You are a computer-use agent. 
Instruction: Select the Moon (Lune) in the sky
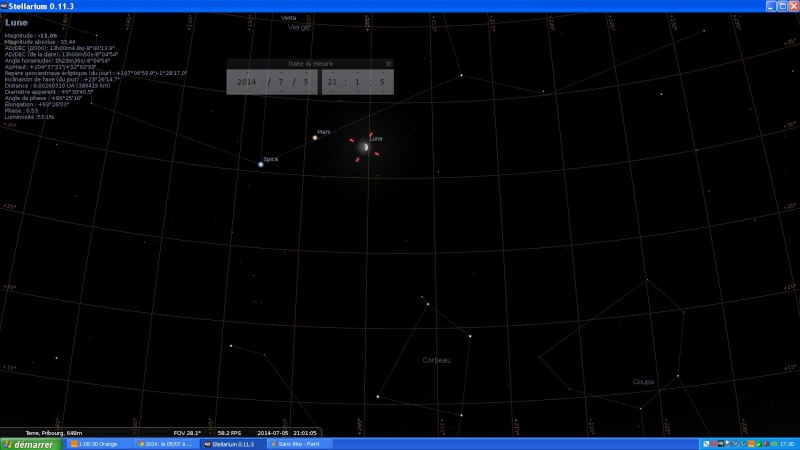pos(364,147)
